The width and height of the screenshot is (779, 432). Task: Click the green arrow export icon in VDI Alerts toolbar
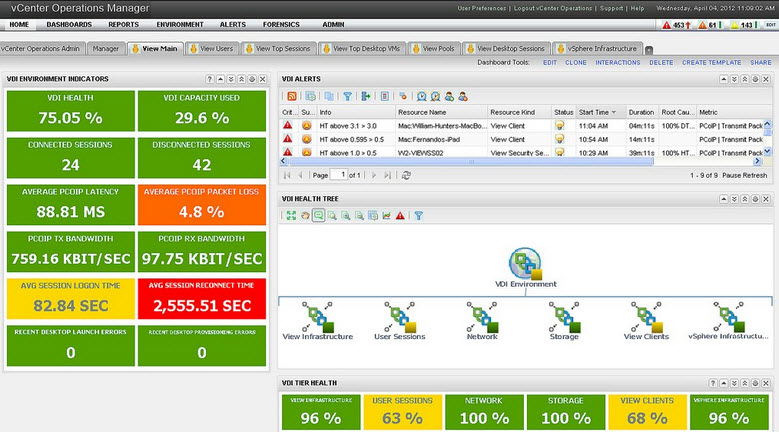(366, 96)
